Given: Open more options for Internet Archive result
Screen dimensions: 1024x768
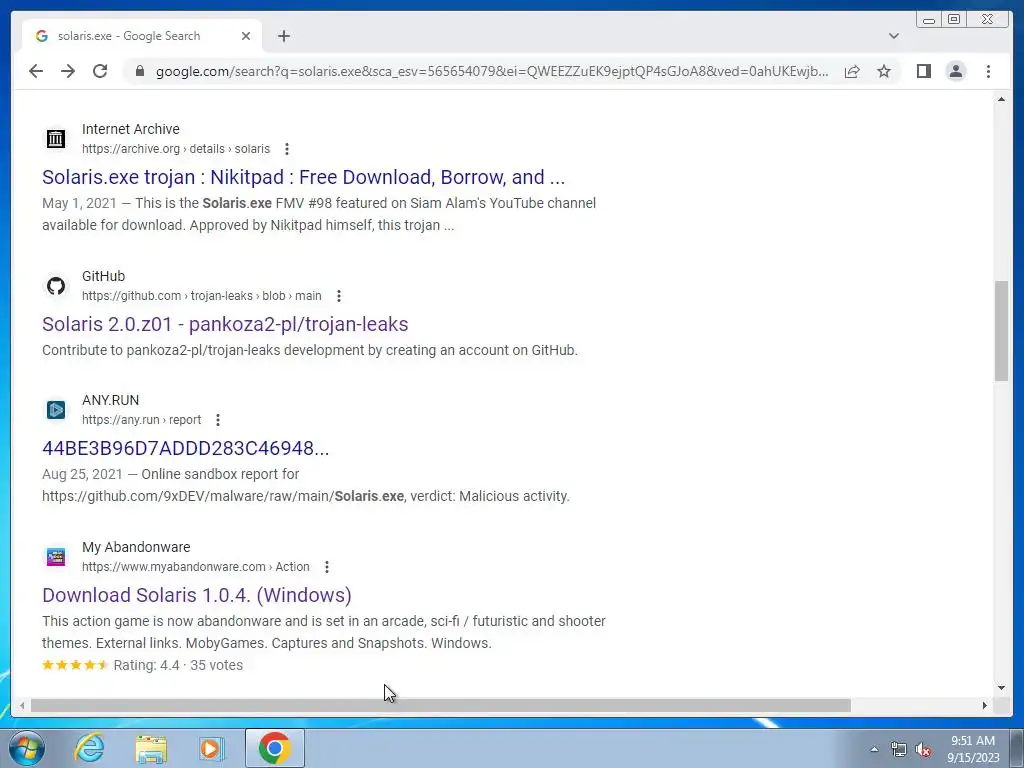Looking at the screenshot, I should [287, 149].
